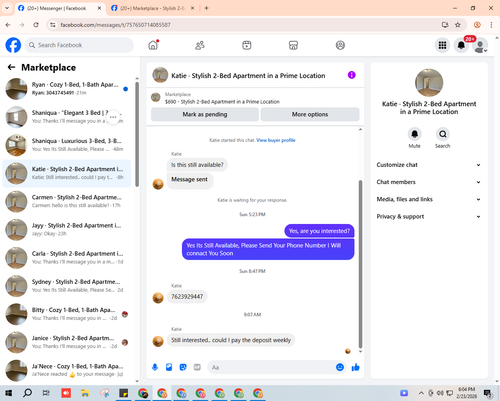Viewport: 500px width, 401px height.
Task: Open the Facebook home logo
Action: click(x=13, y=45)
